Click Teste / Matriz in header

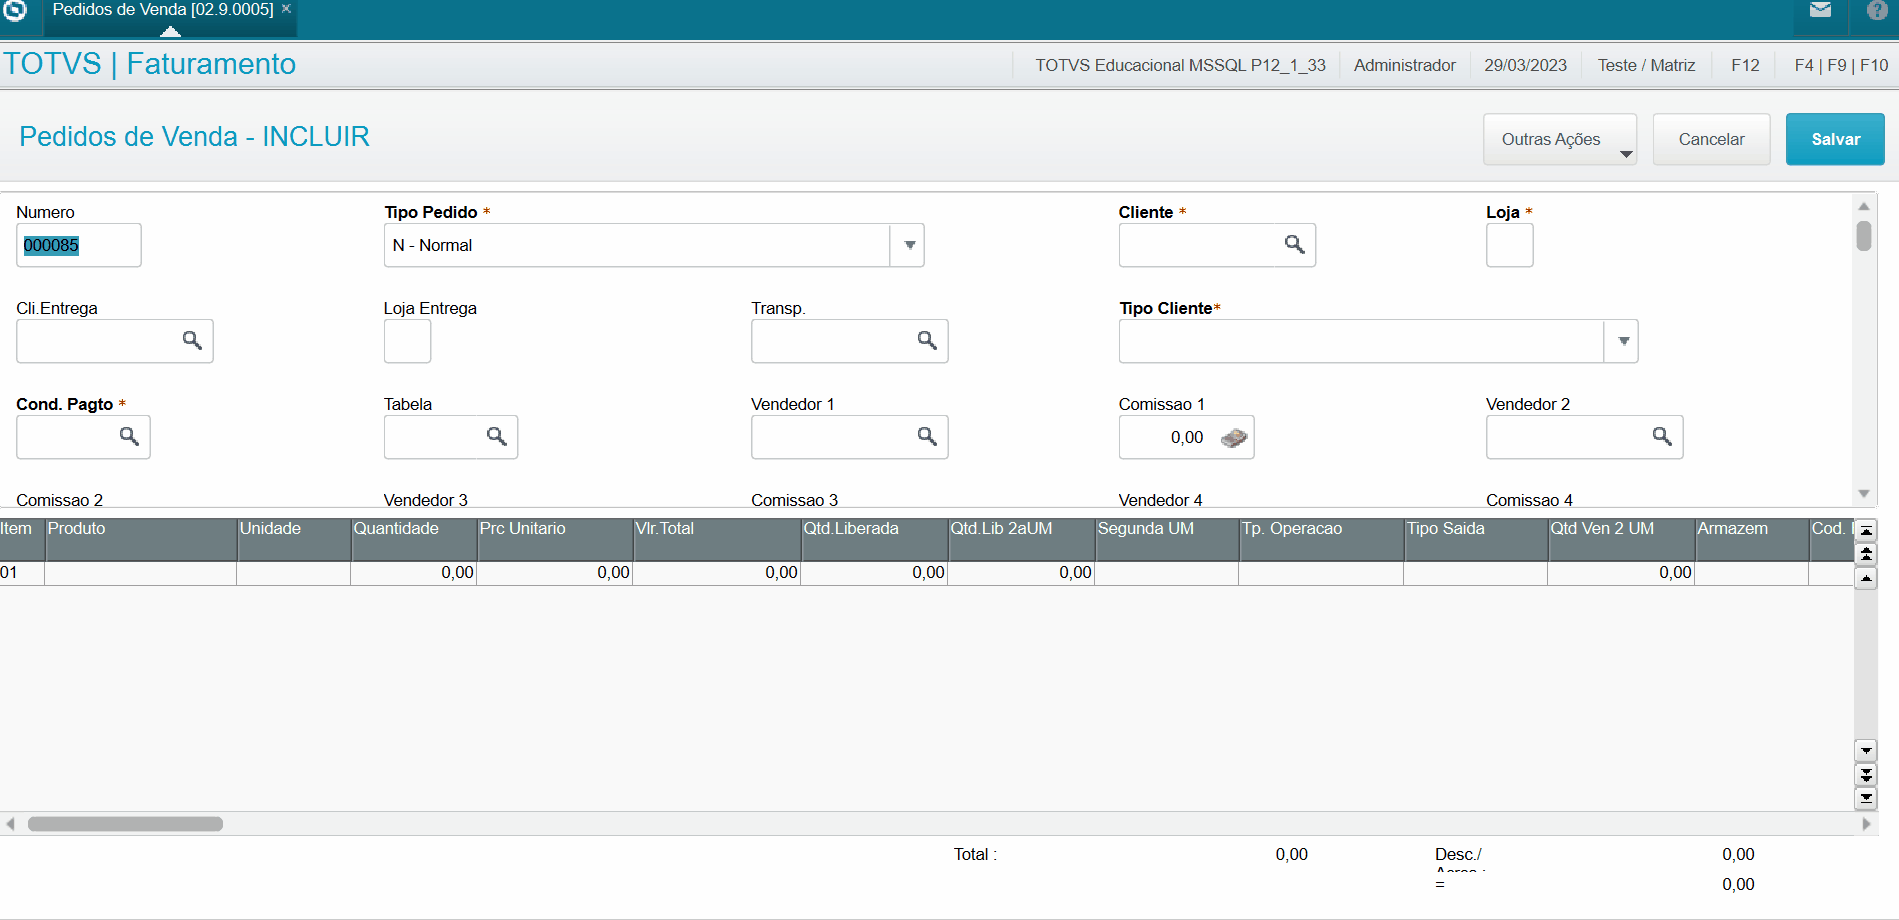tap(1646, 65)
